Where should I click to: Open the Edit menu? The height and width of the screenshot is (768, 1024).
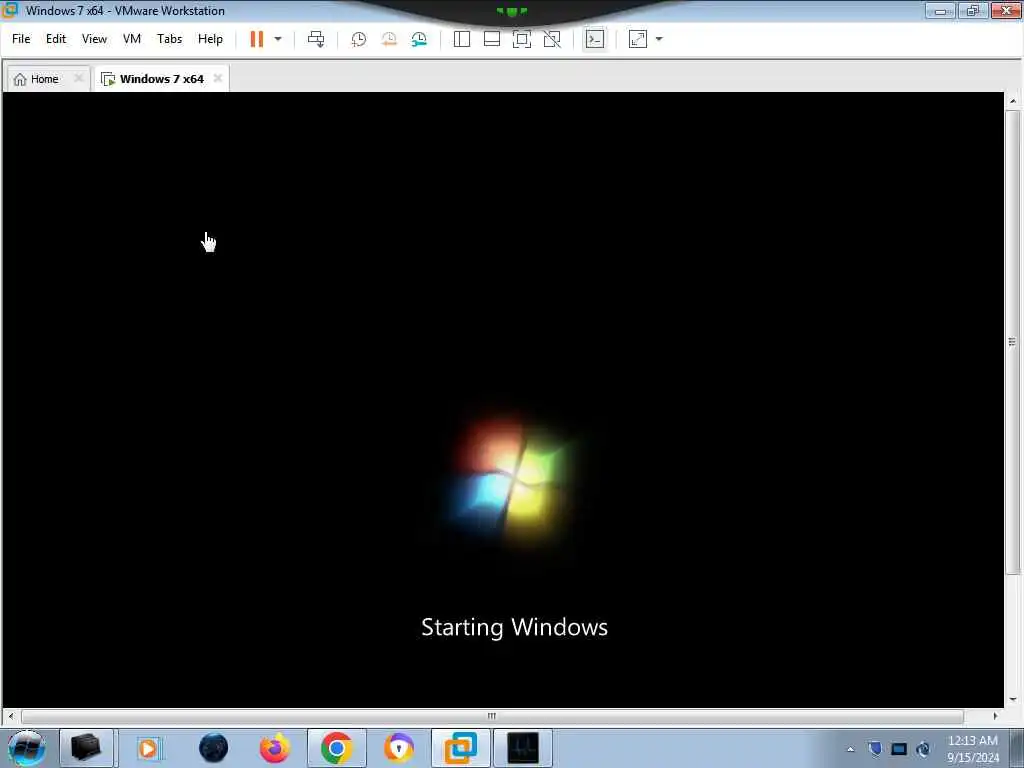coord(56,39)
